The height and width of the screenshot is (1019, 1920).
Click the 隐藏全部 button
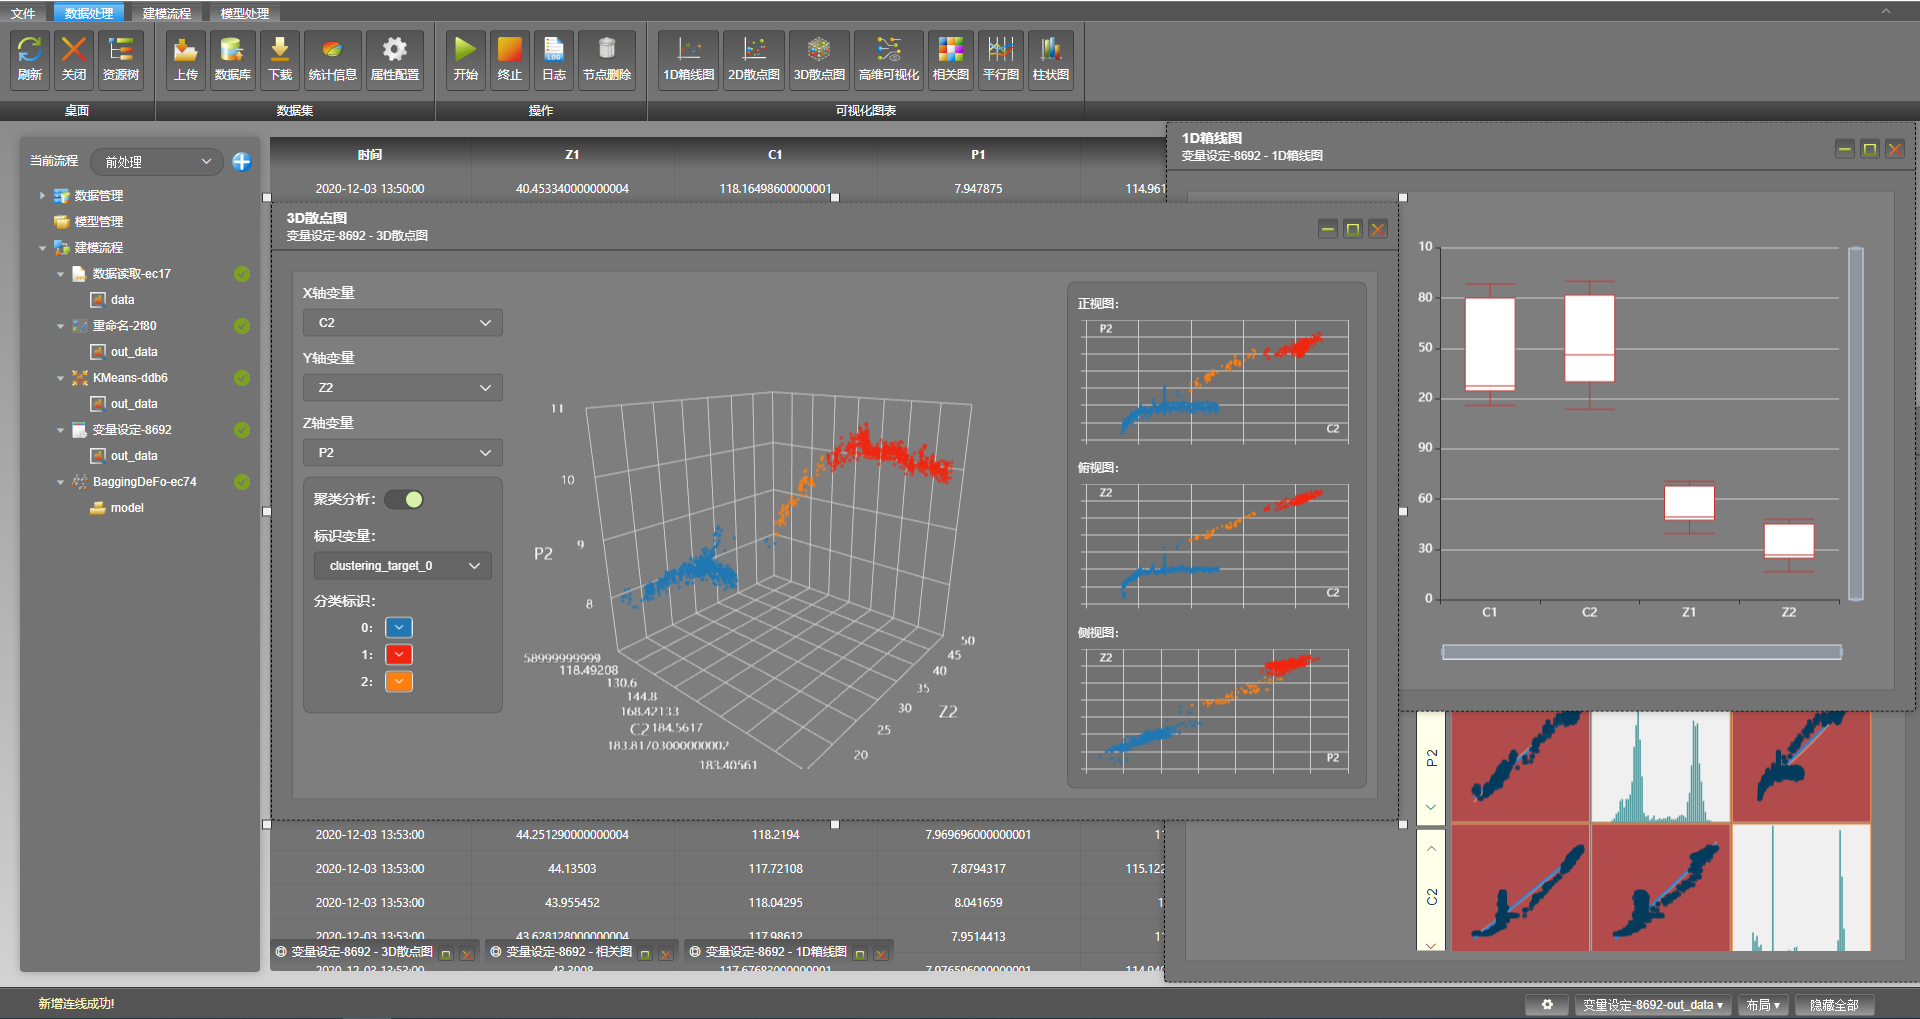coord(1834,1005)
